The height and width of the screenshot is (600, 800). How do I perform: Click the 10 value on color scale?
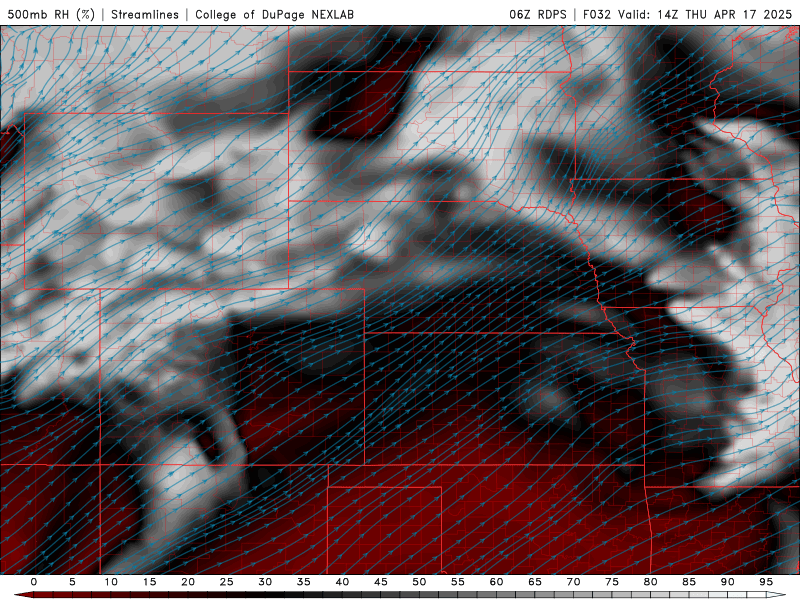tap(111, 582)
